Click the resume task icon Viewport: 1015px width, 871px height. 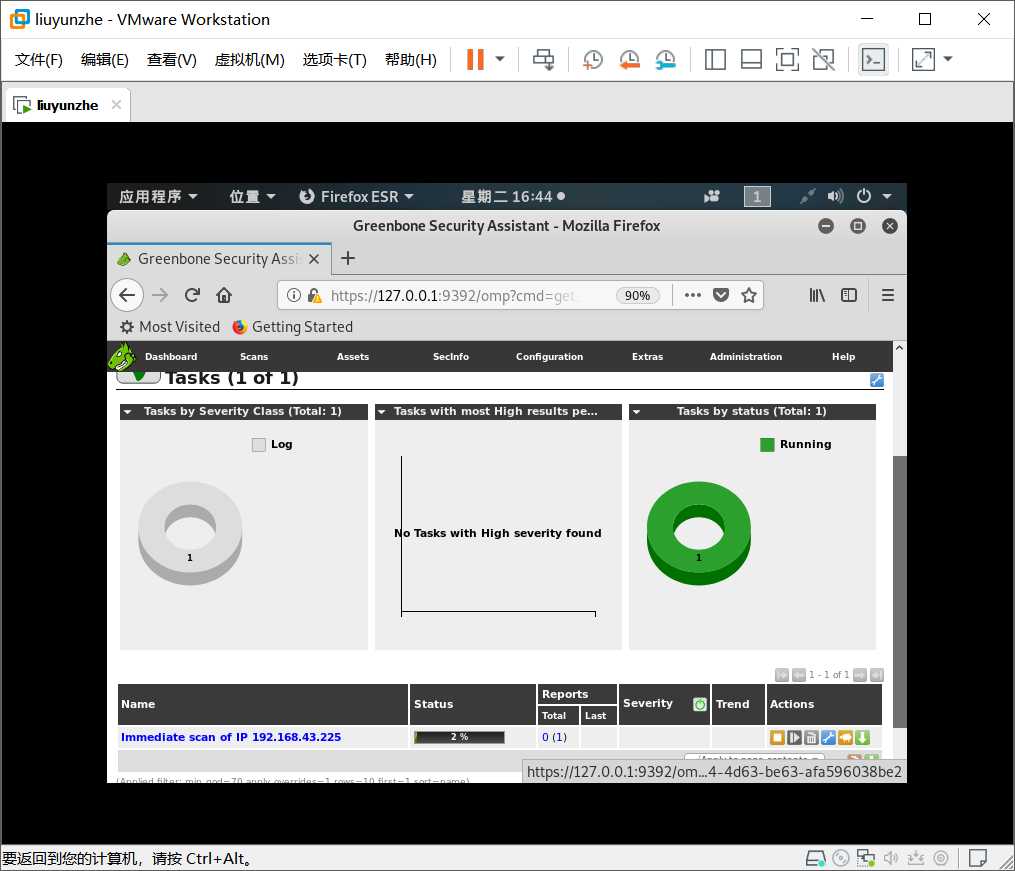tap(794, 737)
